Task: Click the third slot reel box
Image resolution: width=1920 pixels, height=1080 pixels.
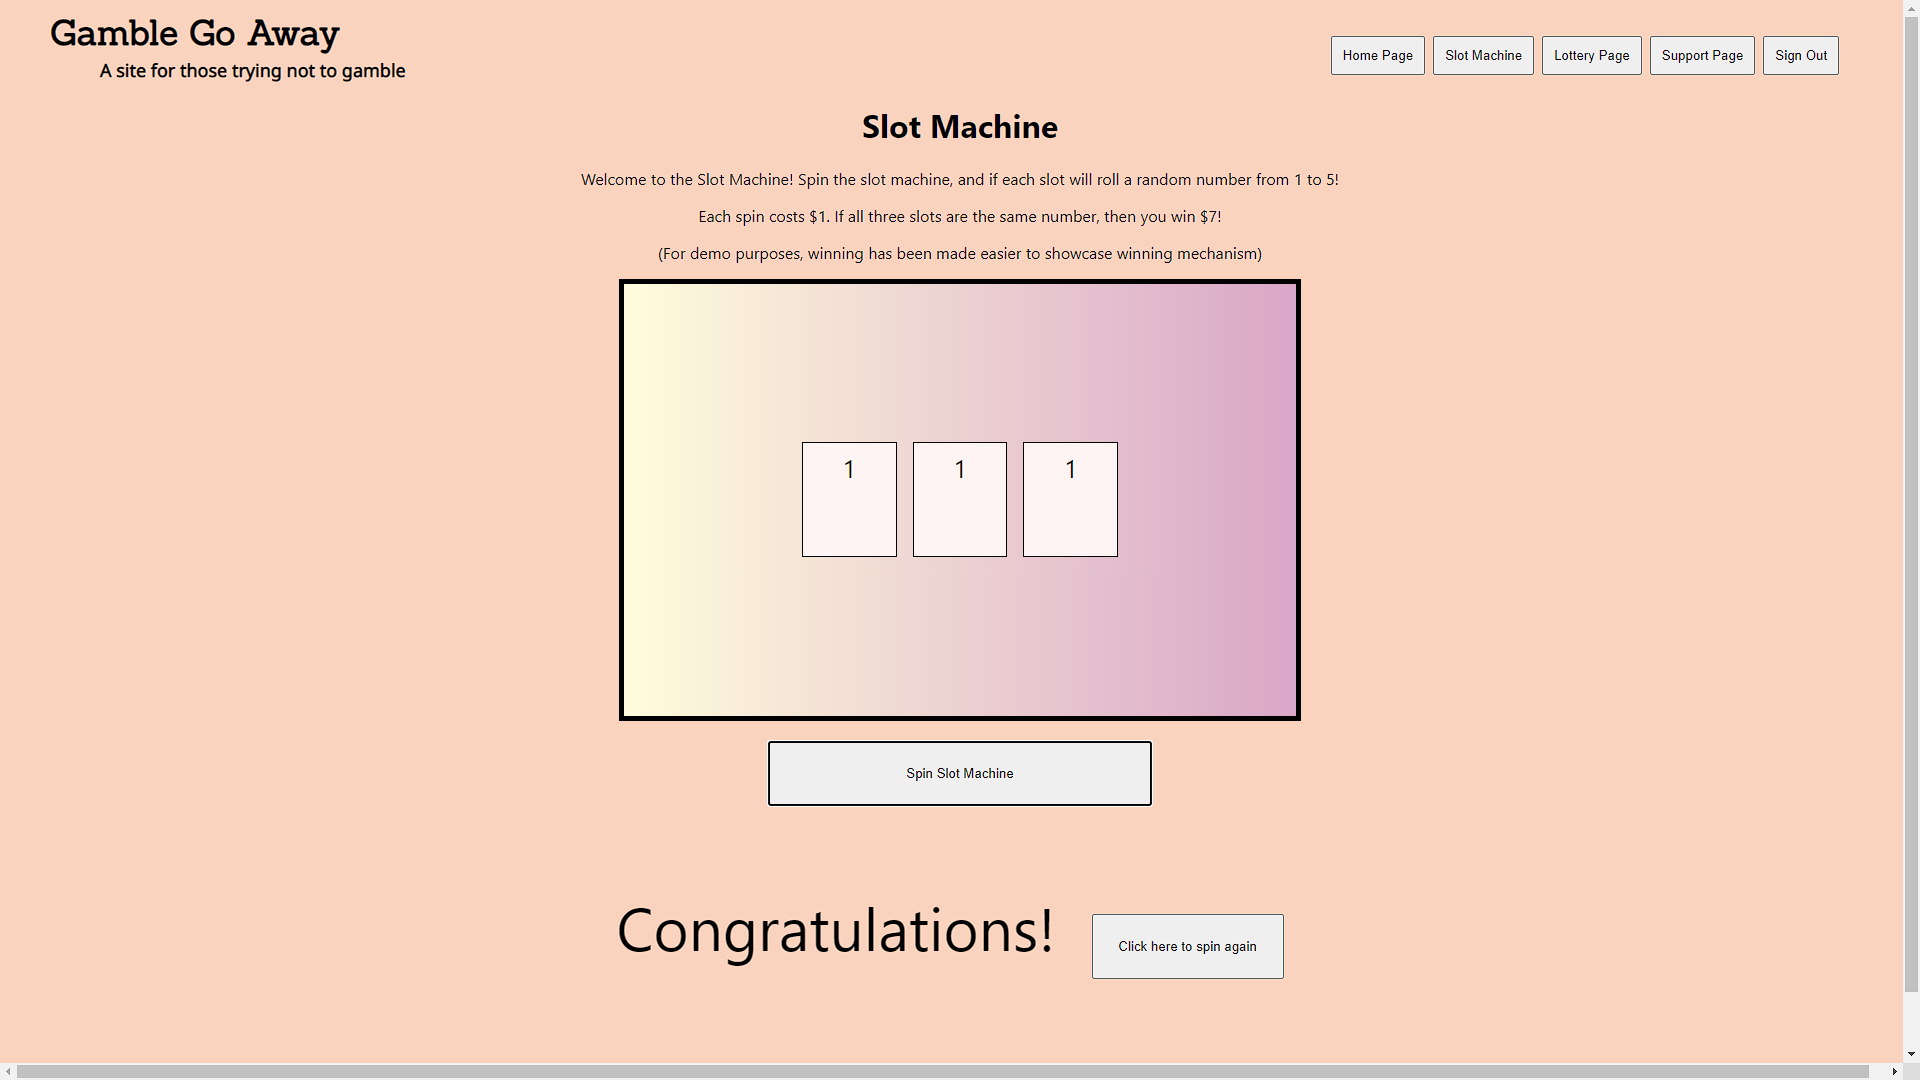Action: click(1070, 499)
